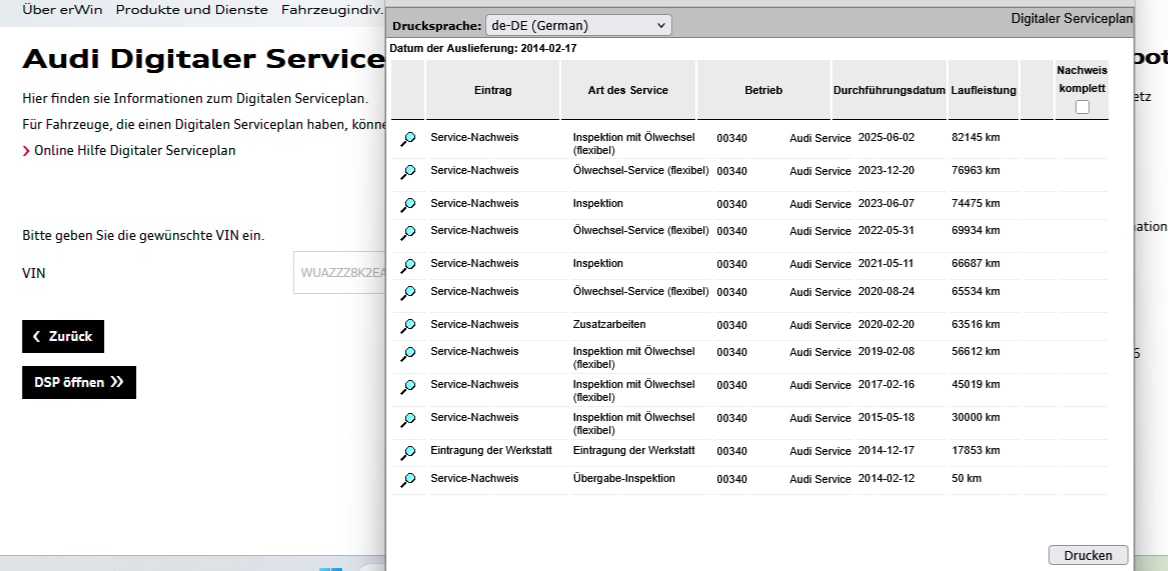Click the date 2020-02-20
Viewport: 1168px width, 571px height.
886,324
